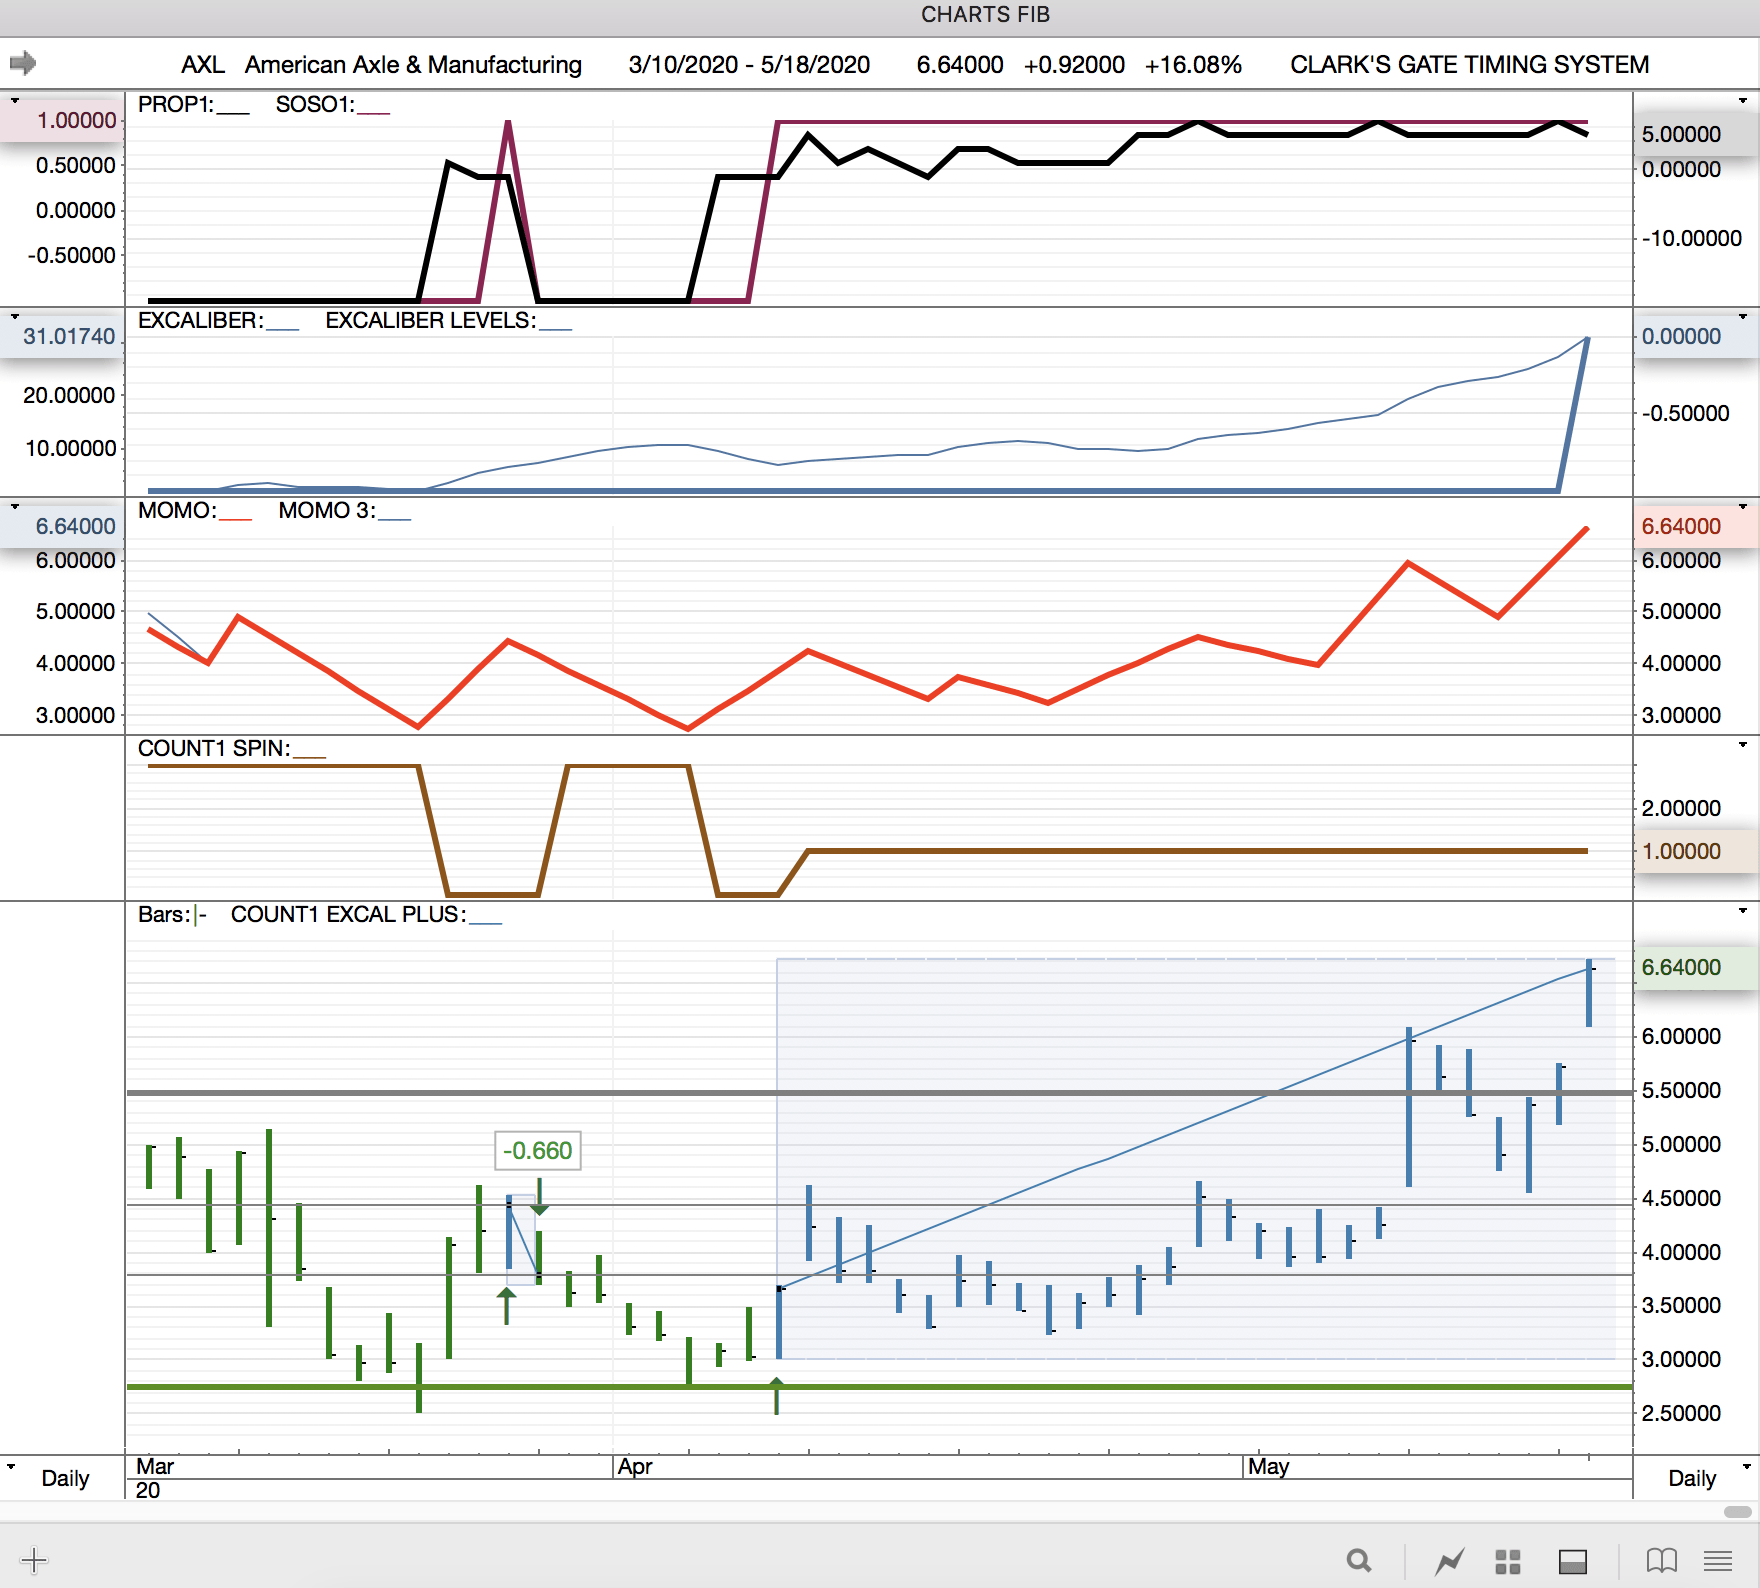Open the MOMO pane left-axis triangle menu
Viewport: 1760px width, 1588px height.
pos(15,507)
